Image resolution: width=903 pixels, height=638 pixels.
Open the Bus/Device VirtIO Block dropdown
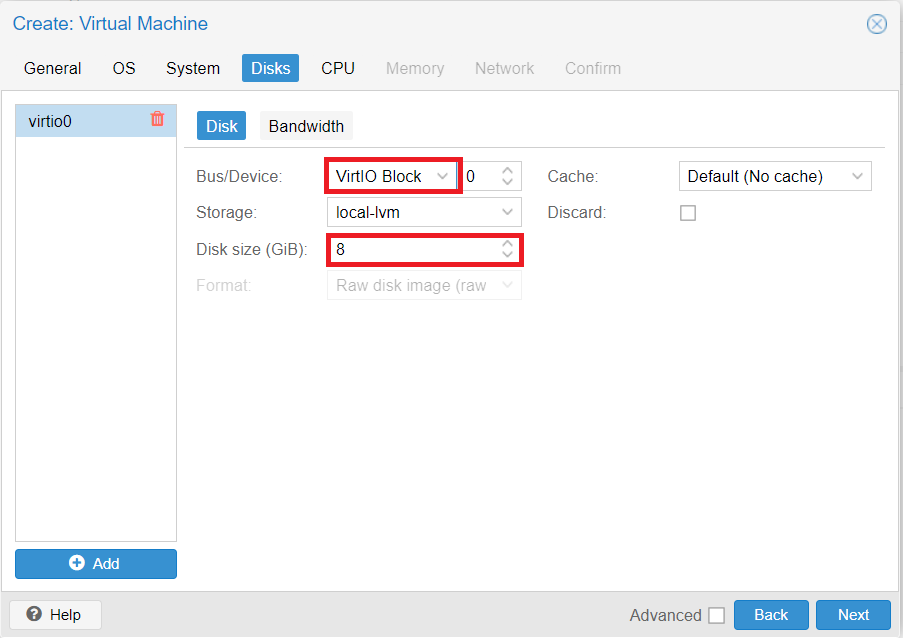click(x=393, y=176)
